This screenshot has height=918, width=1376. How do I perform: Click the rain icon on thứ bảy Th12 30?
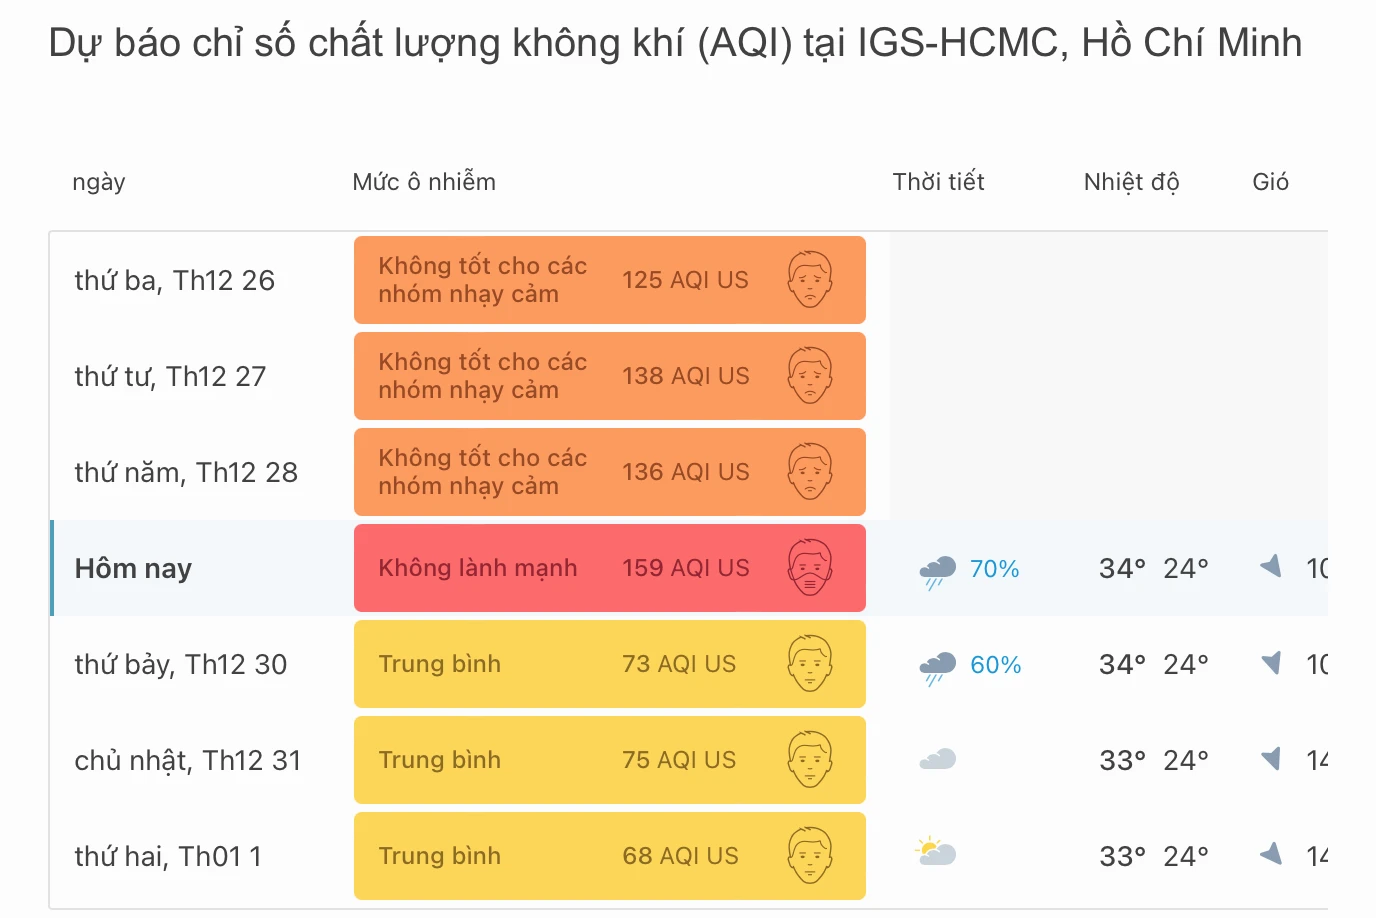click(936, 664)
